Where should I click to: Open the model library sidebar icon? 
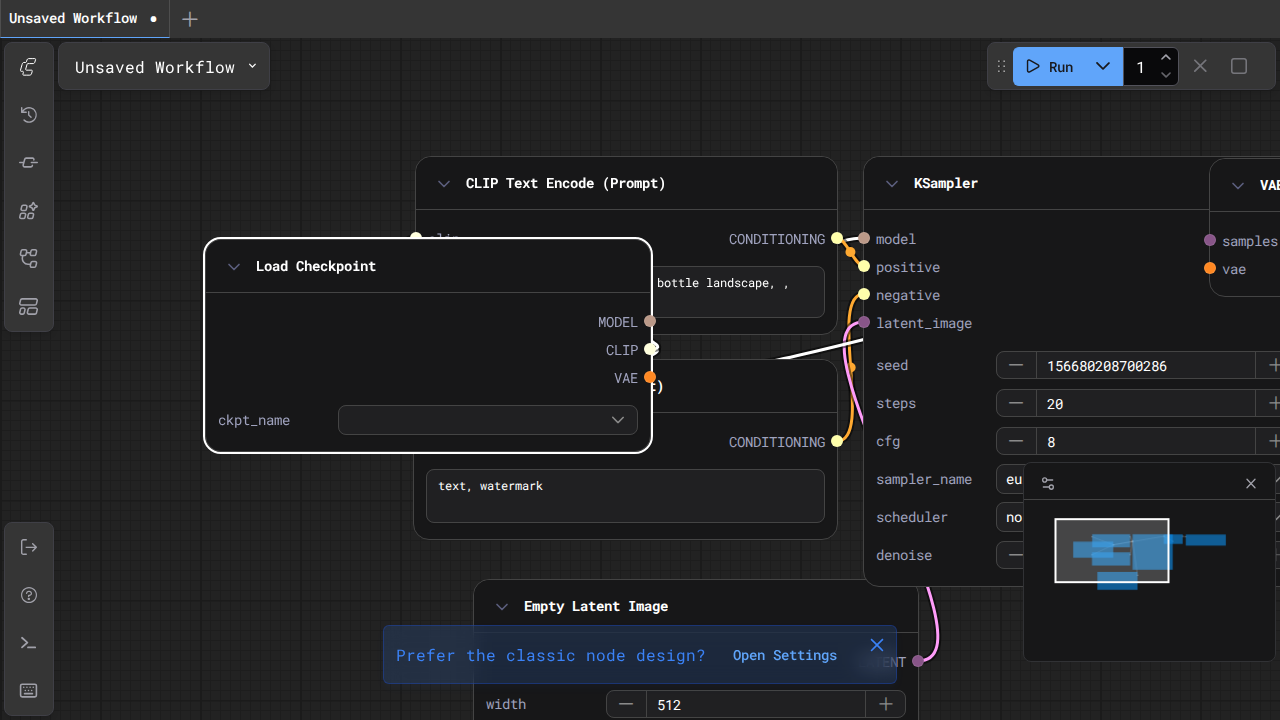point(29,211)
